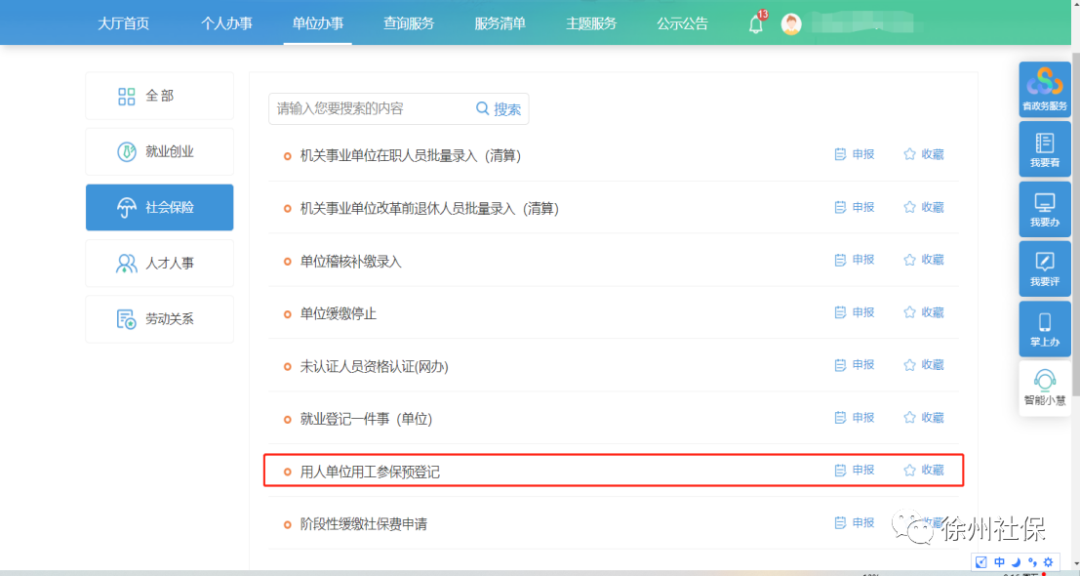Select the 单位办事 tab

318,23
